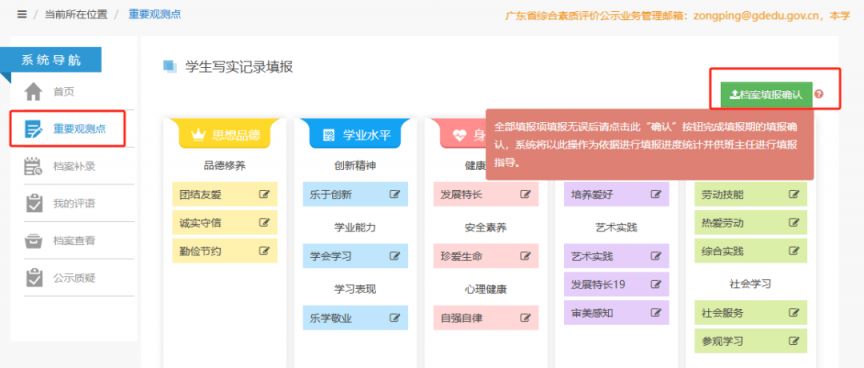
Task: Edit icon for 团结友爱
Action: [264, 194]
